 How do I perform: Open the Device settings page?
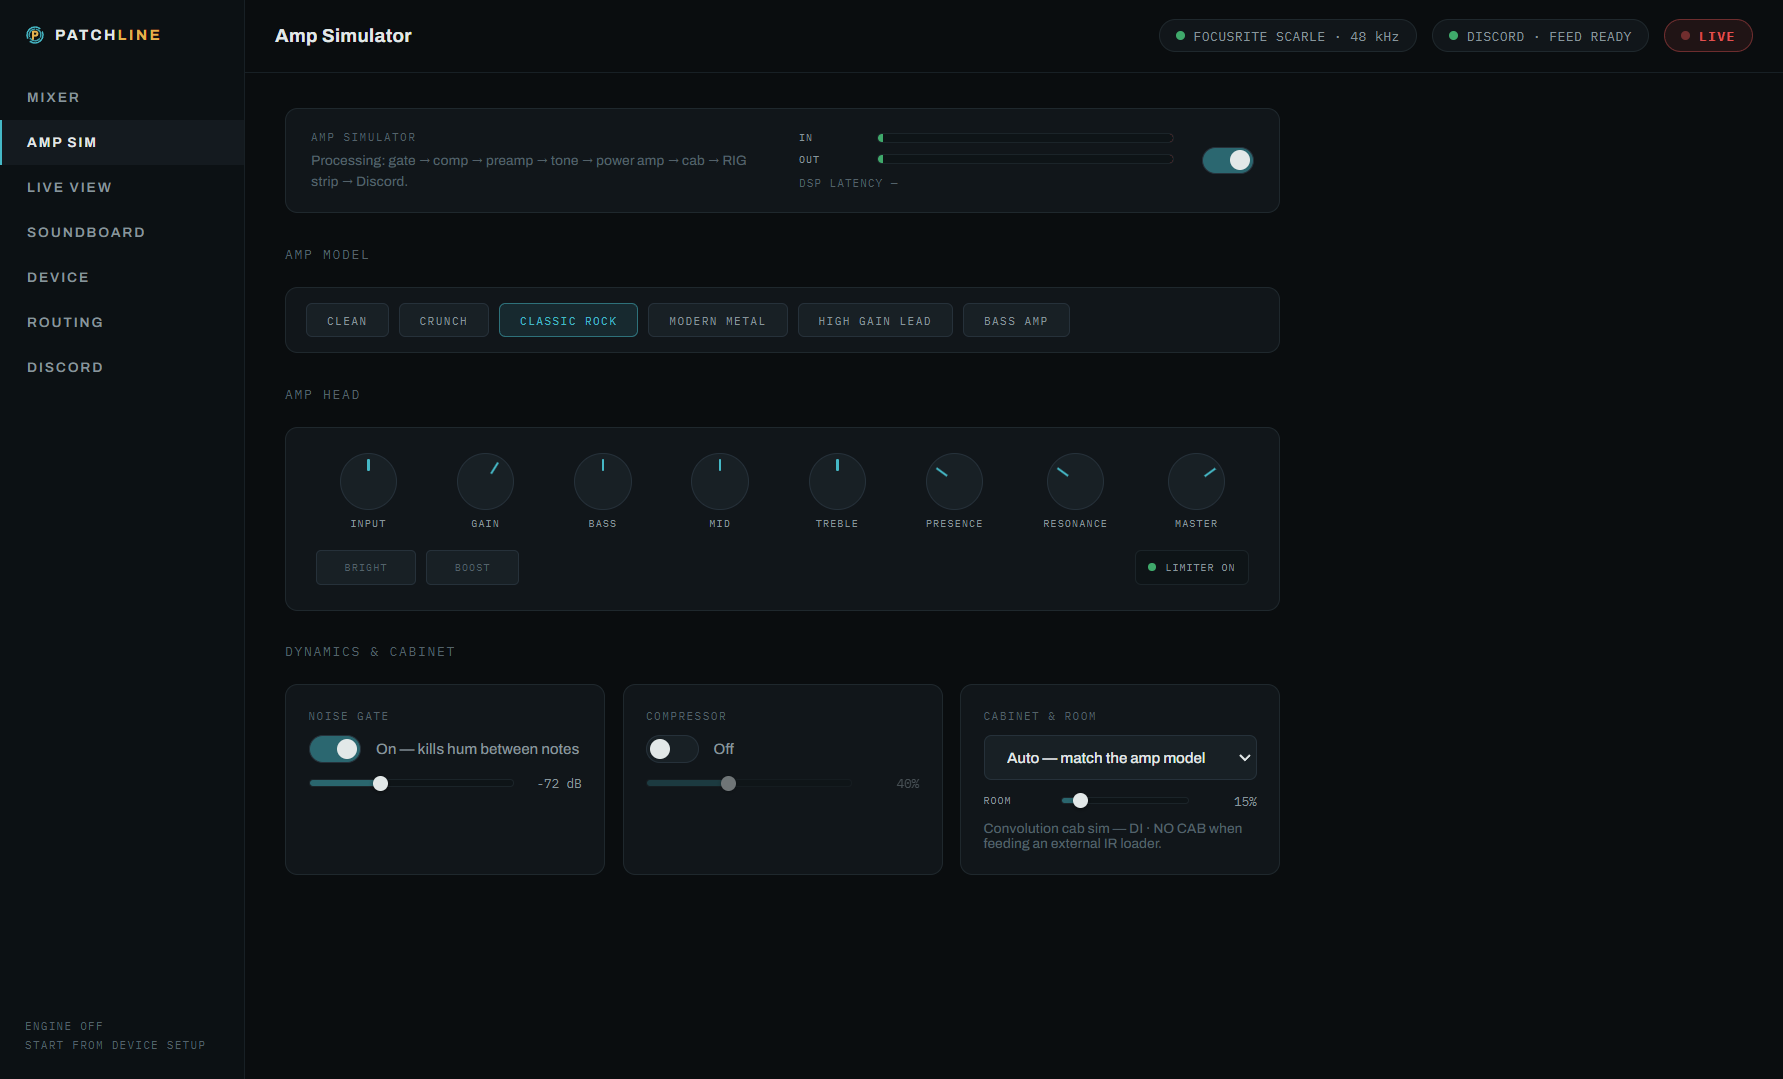[x=122, y=277]
